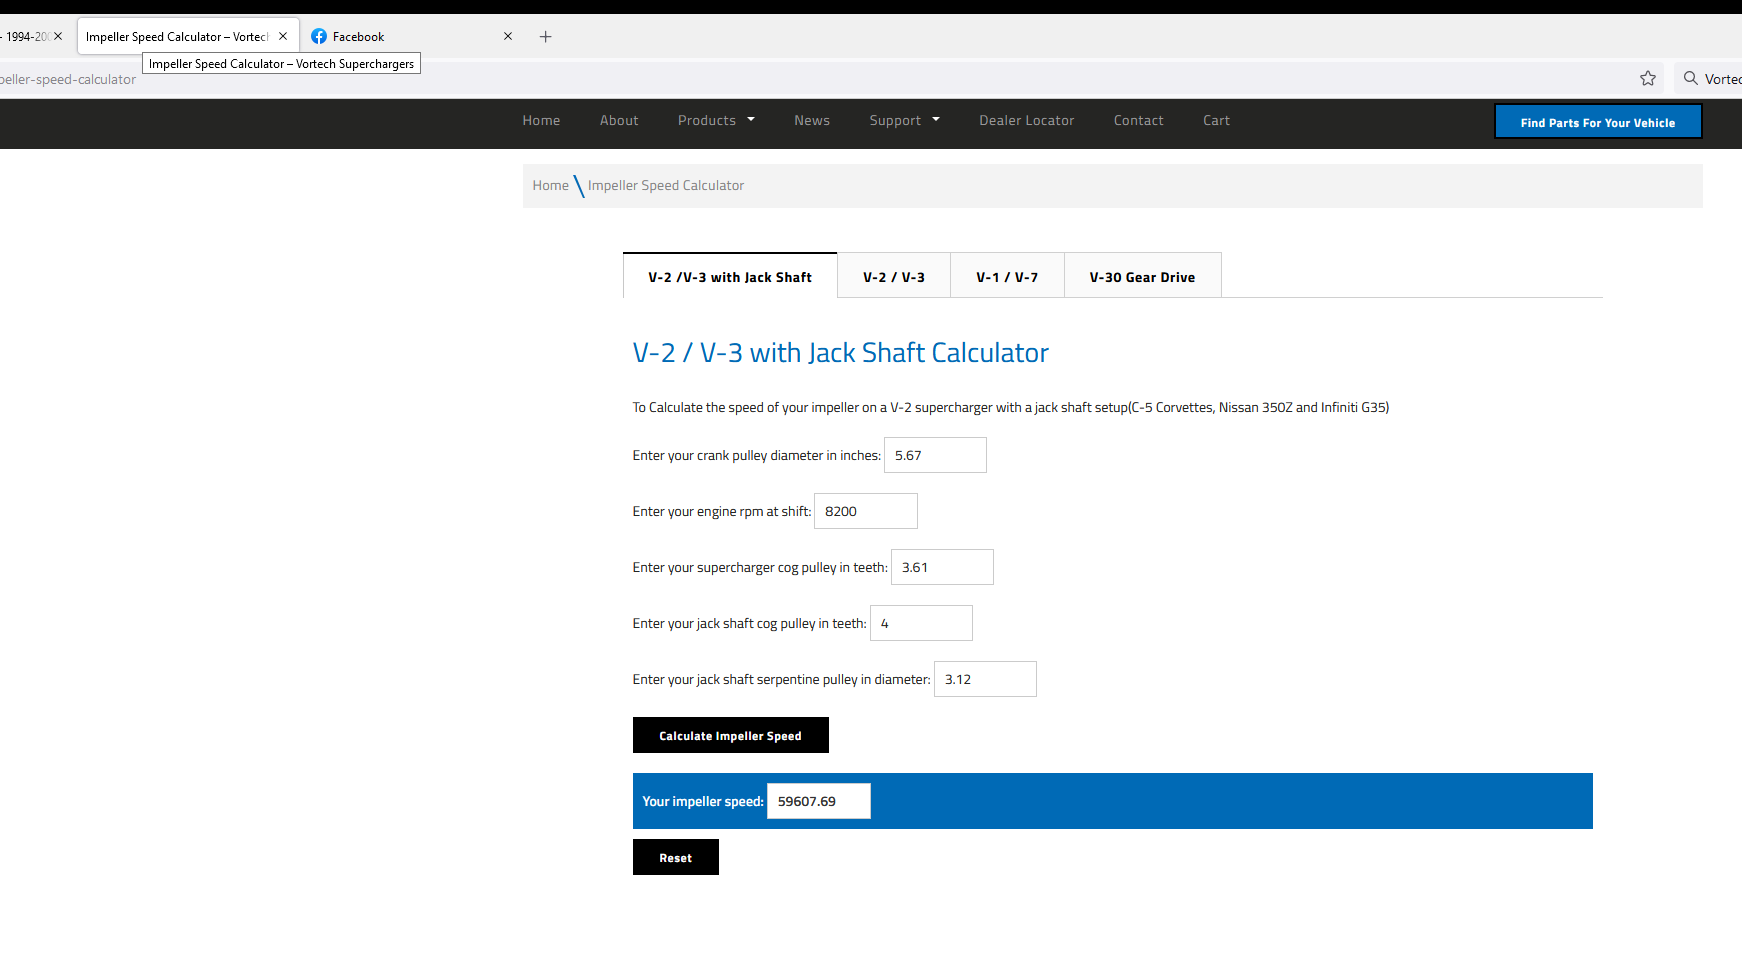This screenshot has width=1742, height=980.
Task: Open the Dealer Locator page
Action: click(1026, 120)
